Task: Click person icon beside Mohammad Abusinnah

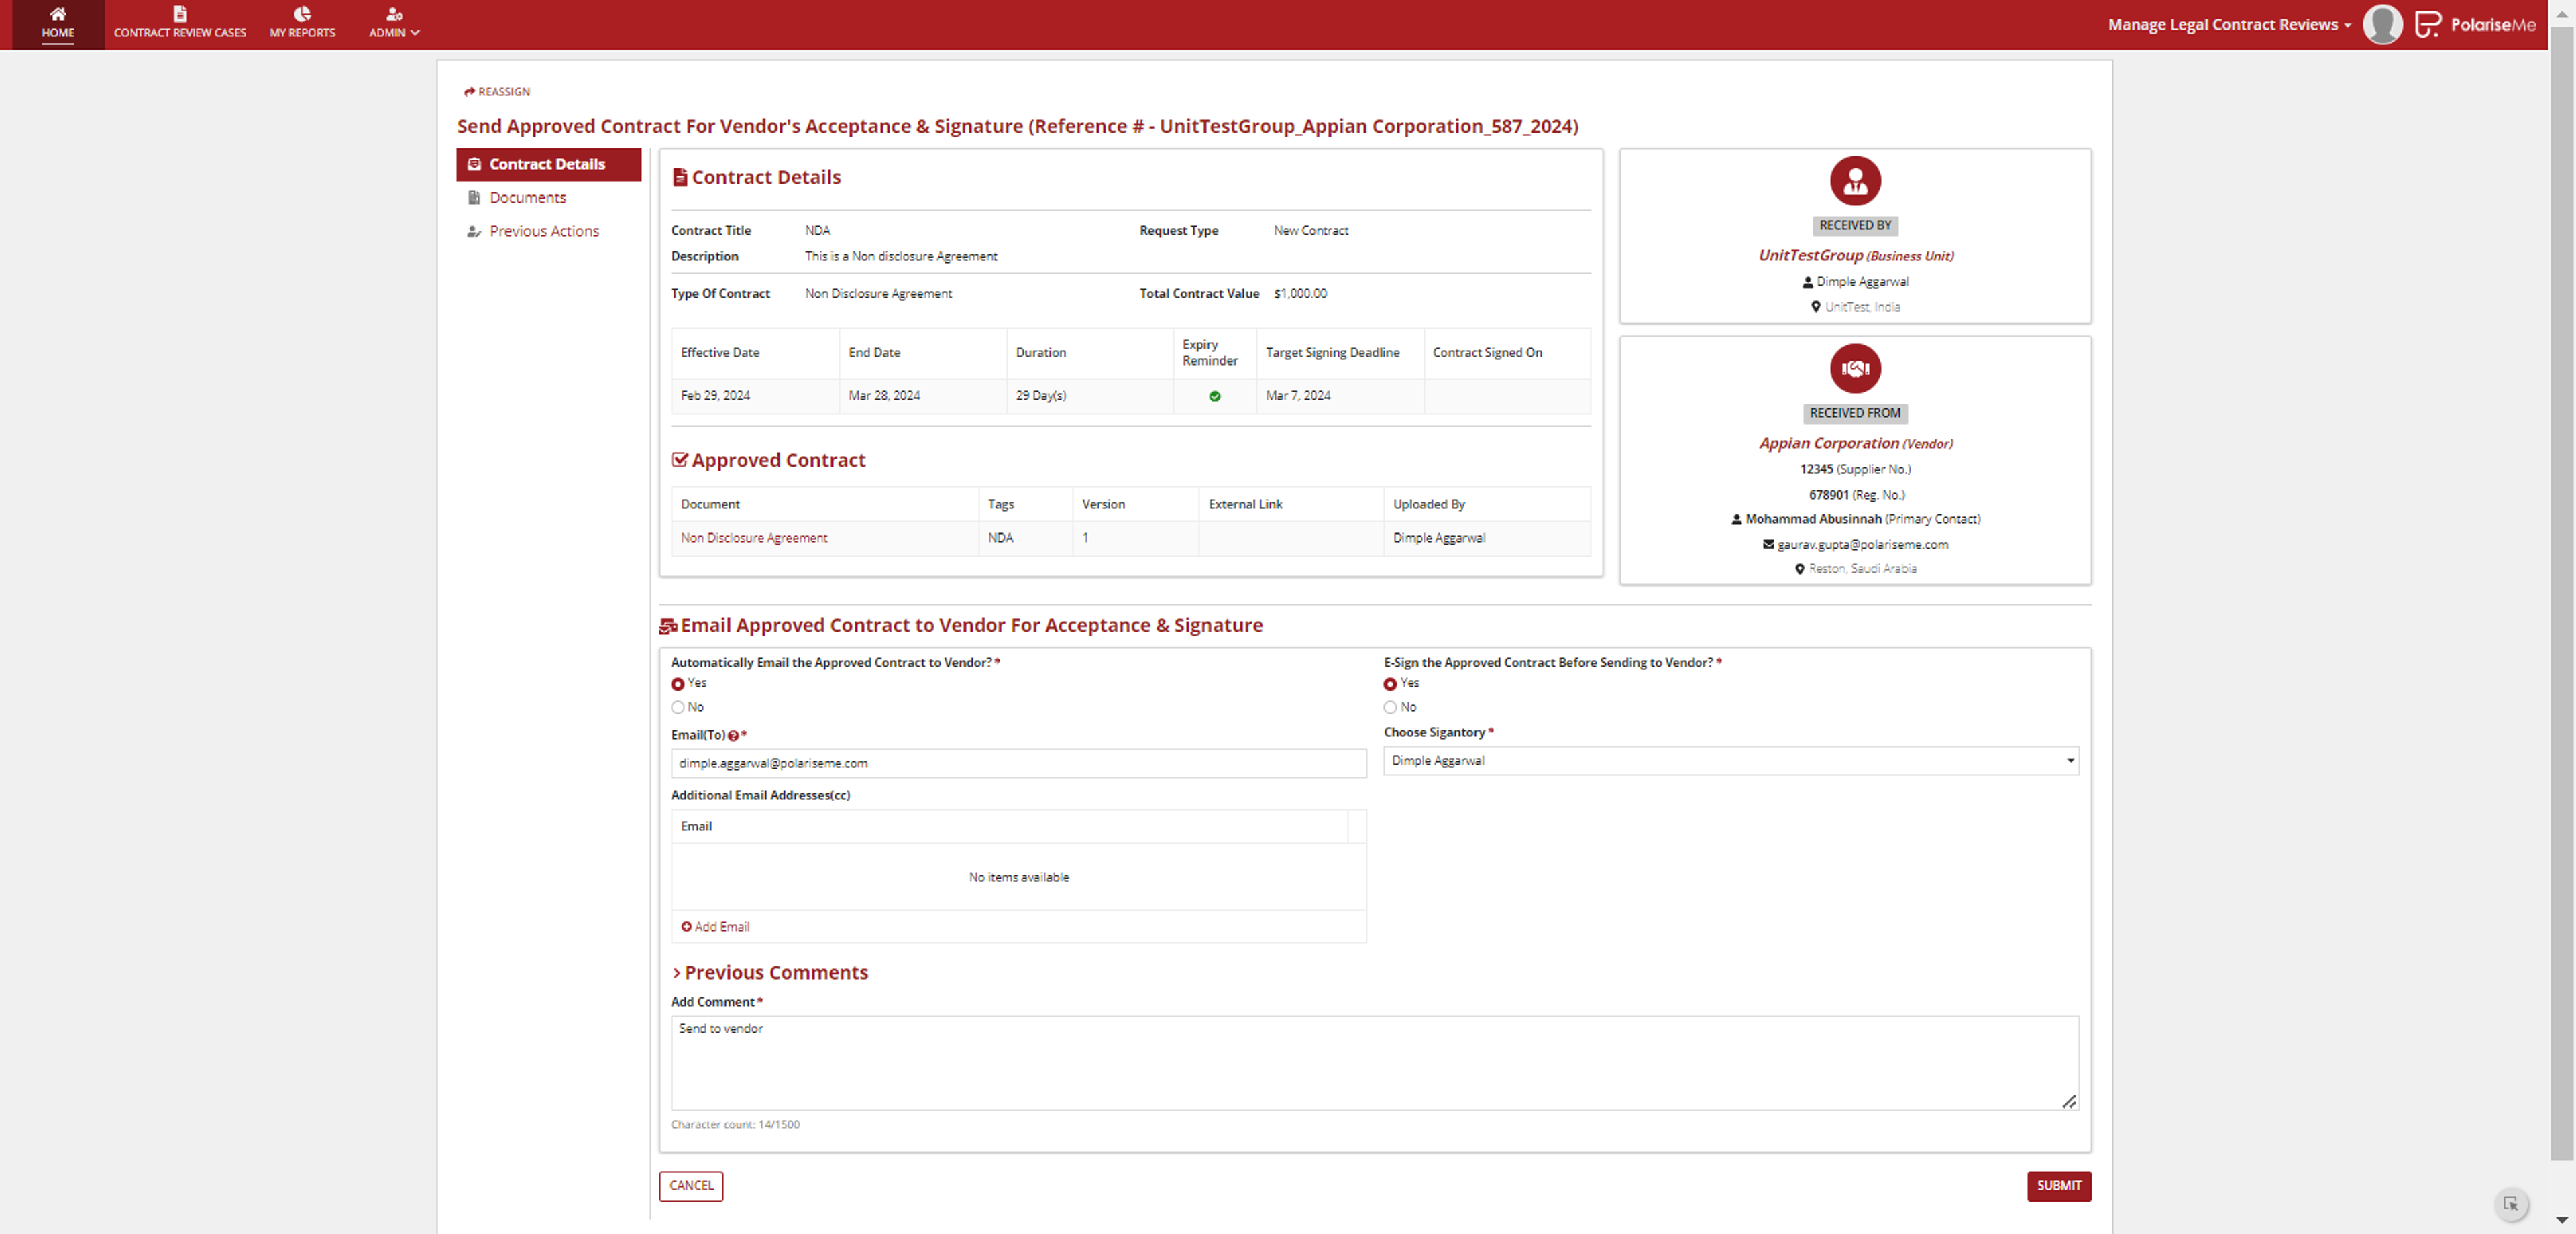Action: [1737, 519]
